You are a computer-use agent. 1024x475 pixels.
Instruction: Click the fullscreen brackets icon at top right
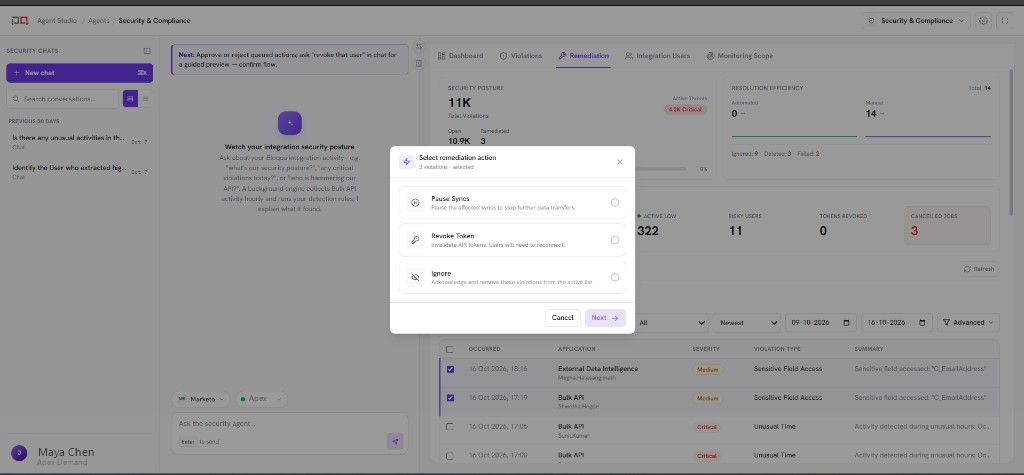(x=1004, y=21)
